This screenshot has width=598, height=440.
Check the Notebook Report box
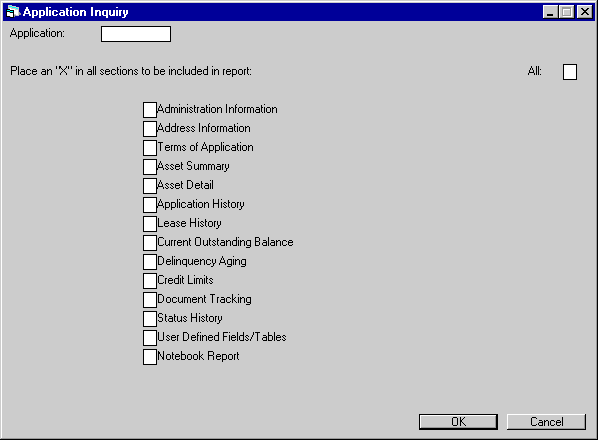(150, 357)
